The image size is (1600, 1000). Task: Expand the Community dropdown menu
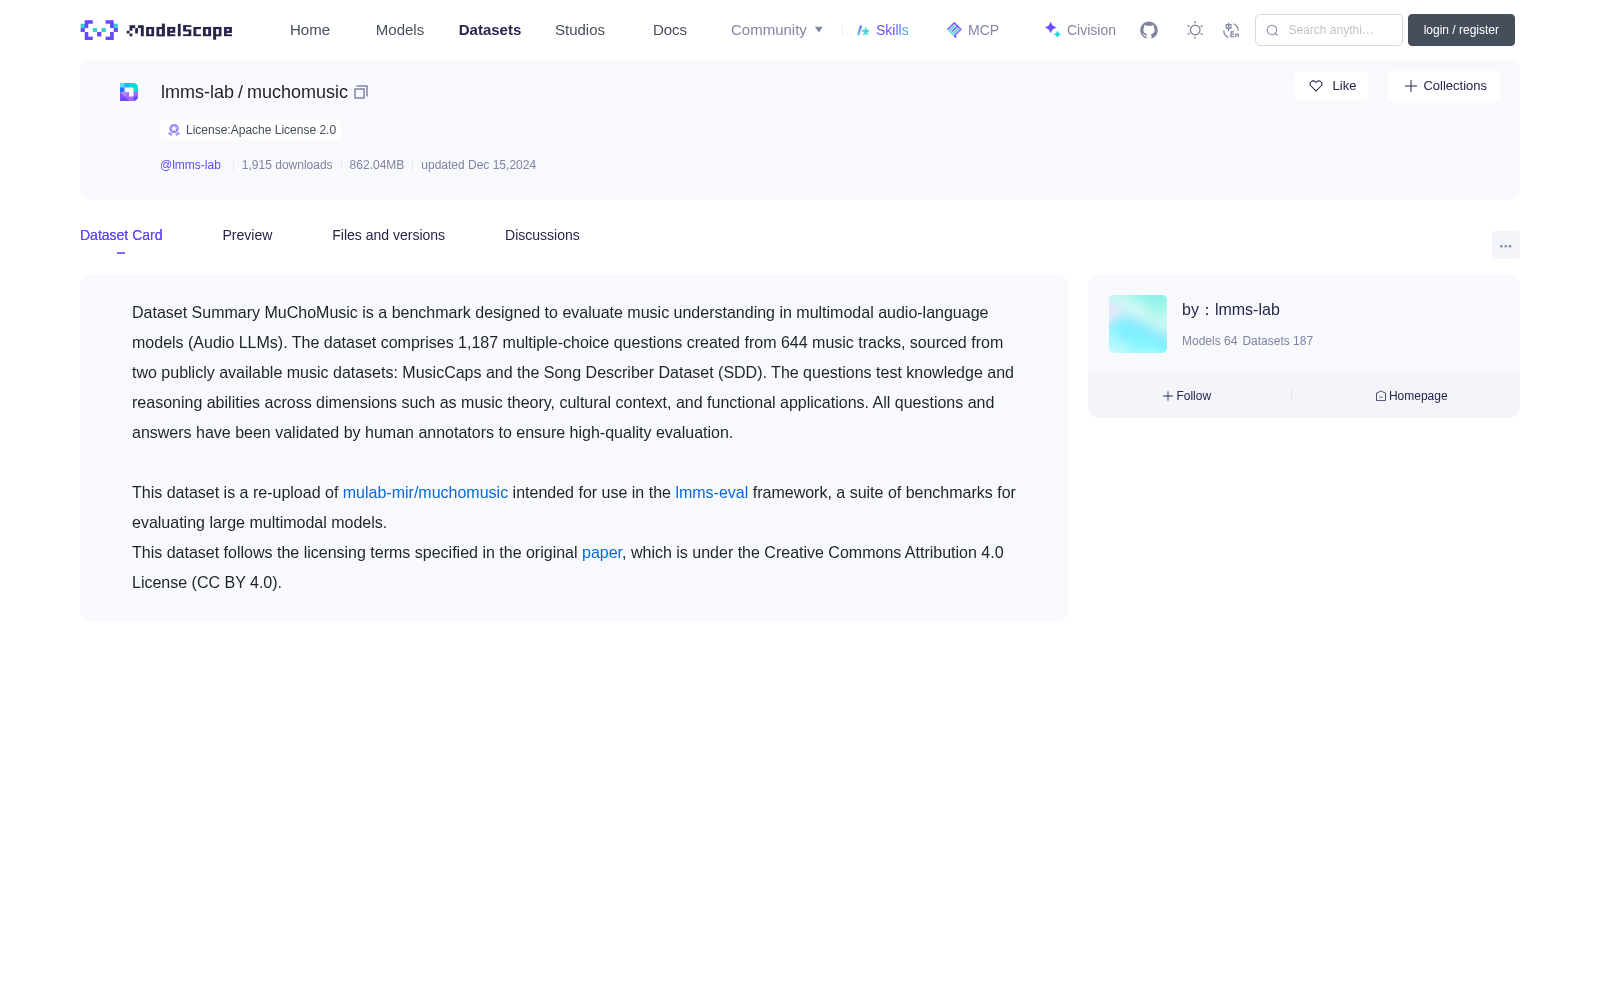[x=777, y=30]
